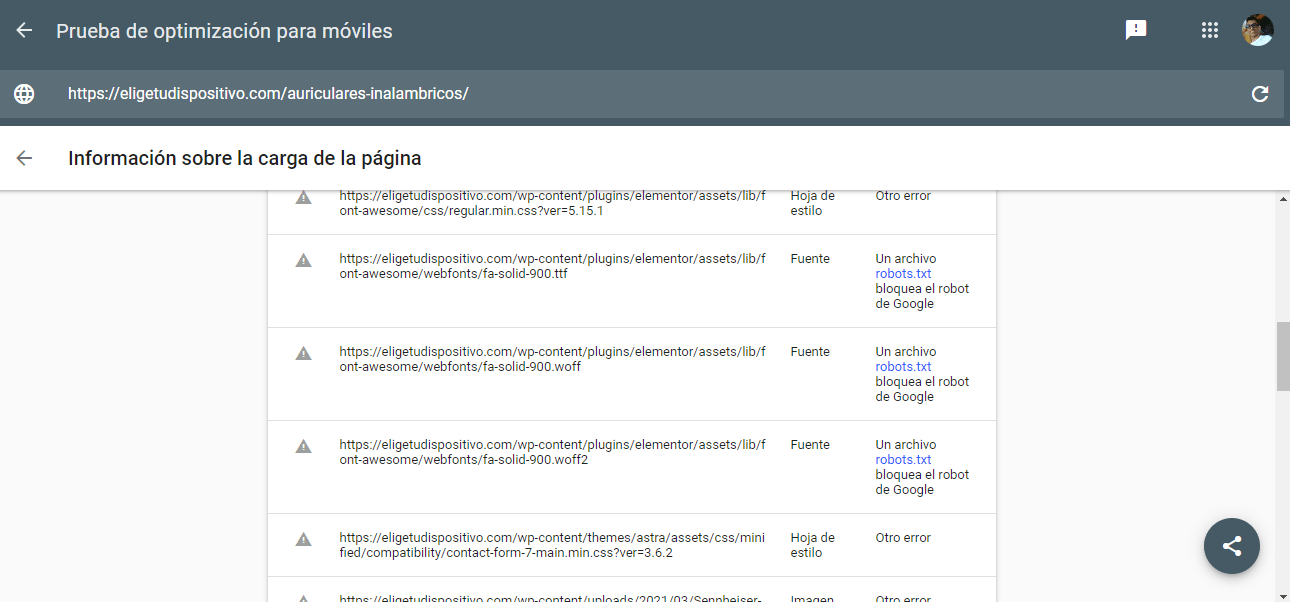This screenshot has height=602, width=1290.
Task: Select the contact-form-7-main.min.css URL text
Action: [x=552, y=545]
